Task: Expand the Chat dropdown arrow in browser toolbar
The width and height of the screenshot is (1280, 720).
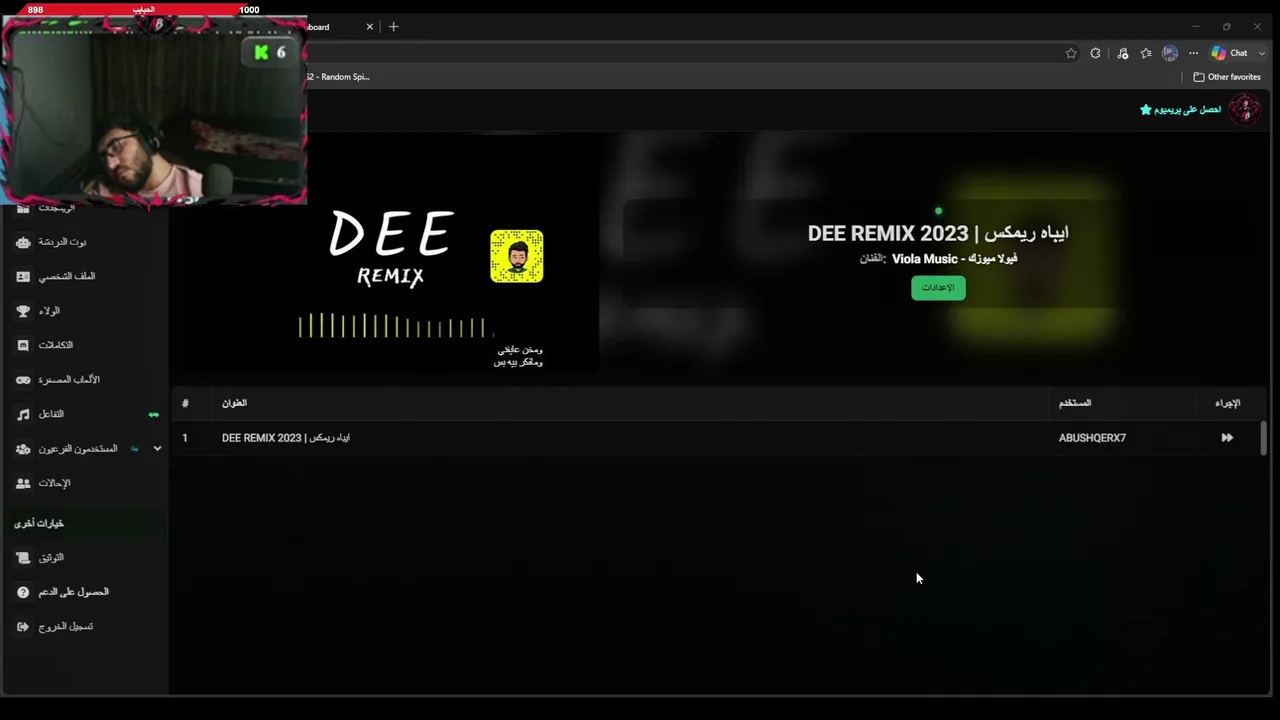Action: tap(1262, 53)
